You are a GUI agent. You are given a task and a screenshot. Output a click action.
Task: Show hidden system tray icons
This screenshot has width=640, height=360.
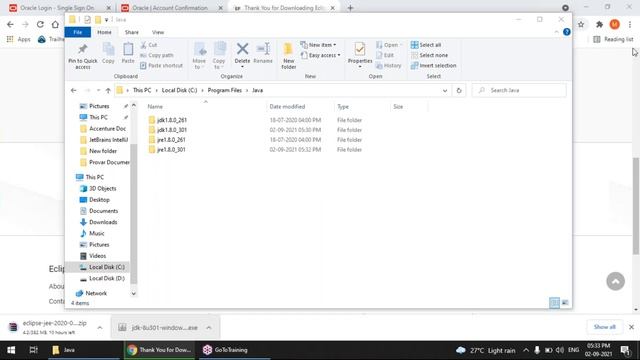point(526,350)
